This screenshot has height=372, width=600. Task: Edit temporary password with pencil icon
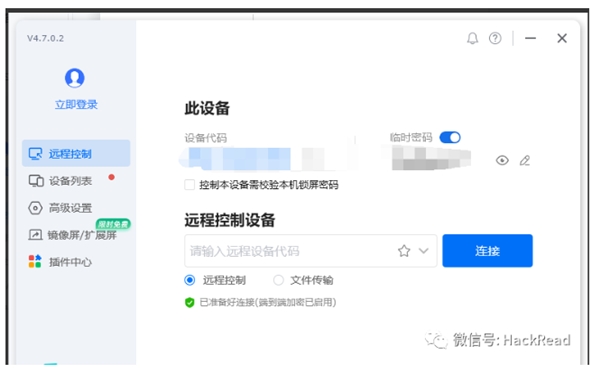pyautogui.click(x=525, y=160)
